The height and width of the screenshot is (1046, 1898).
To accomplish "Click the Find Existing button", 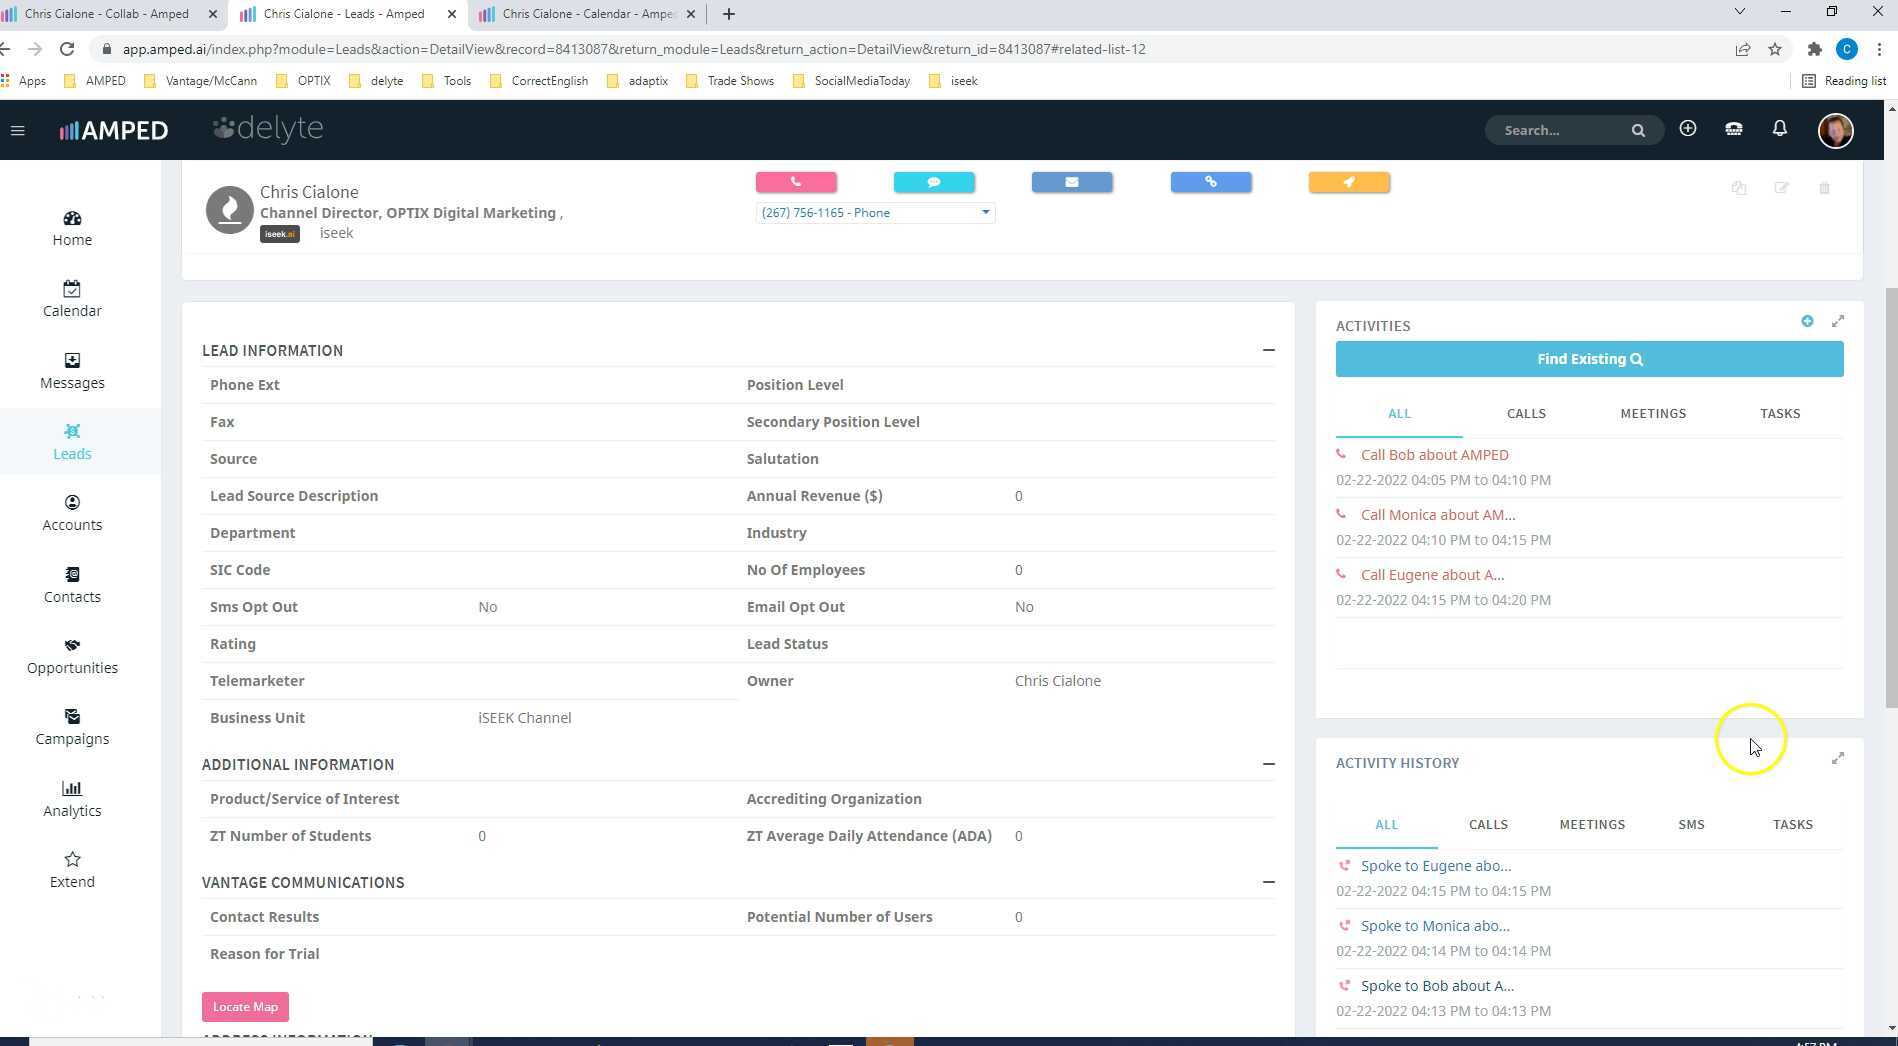I will pyautogui.click(x=1589, y=359).
